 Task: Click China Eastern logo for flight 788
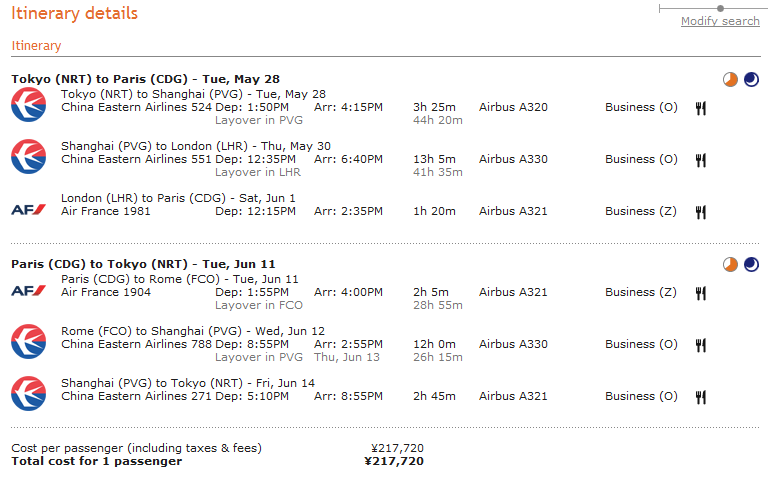[28, 341]
